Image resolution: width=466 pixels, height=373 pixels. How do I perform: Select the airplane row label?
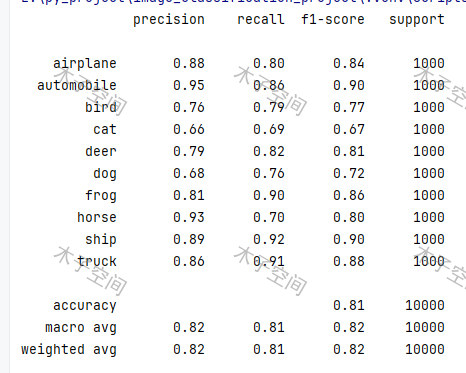pos(85,64)
